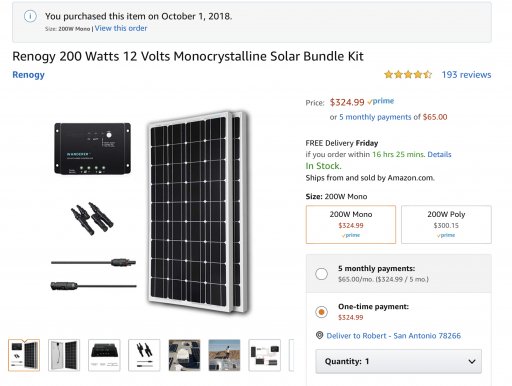Select the One-time payment radio button
The height and width of the screenshot is (386, 512).
pyautogui.click(x=321, y=312)
